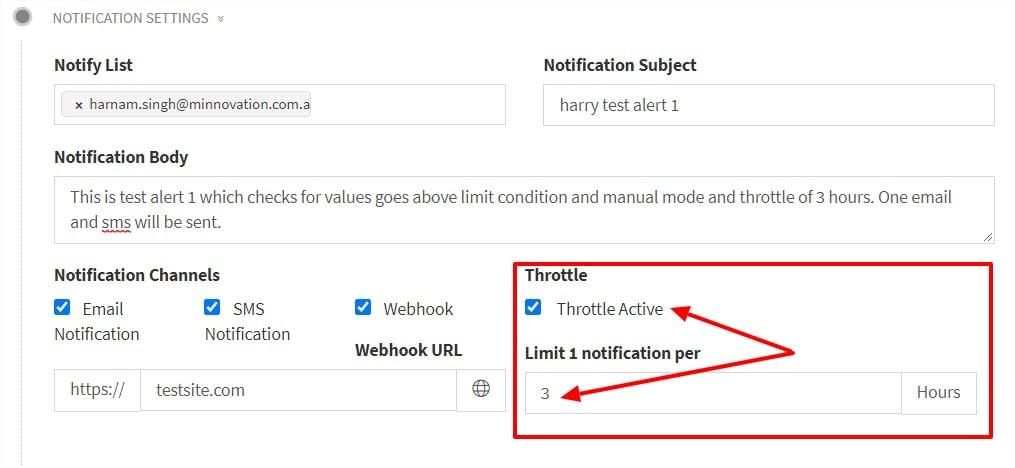Turn off Throttle Active checkbox
Screen dimensions: 1015x468
[533, 307]
